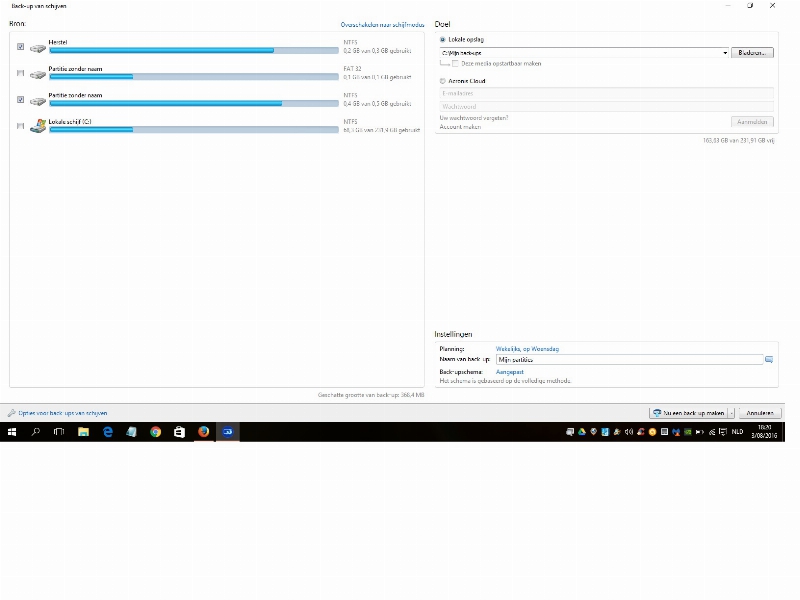This screenshot has width=800, height=600.
Task: Check the Lokale schijf (C:) checkbox
Action: pos(21,126)
